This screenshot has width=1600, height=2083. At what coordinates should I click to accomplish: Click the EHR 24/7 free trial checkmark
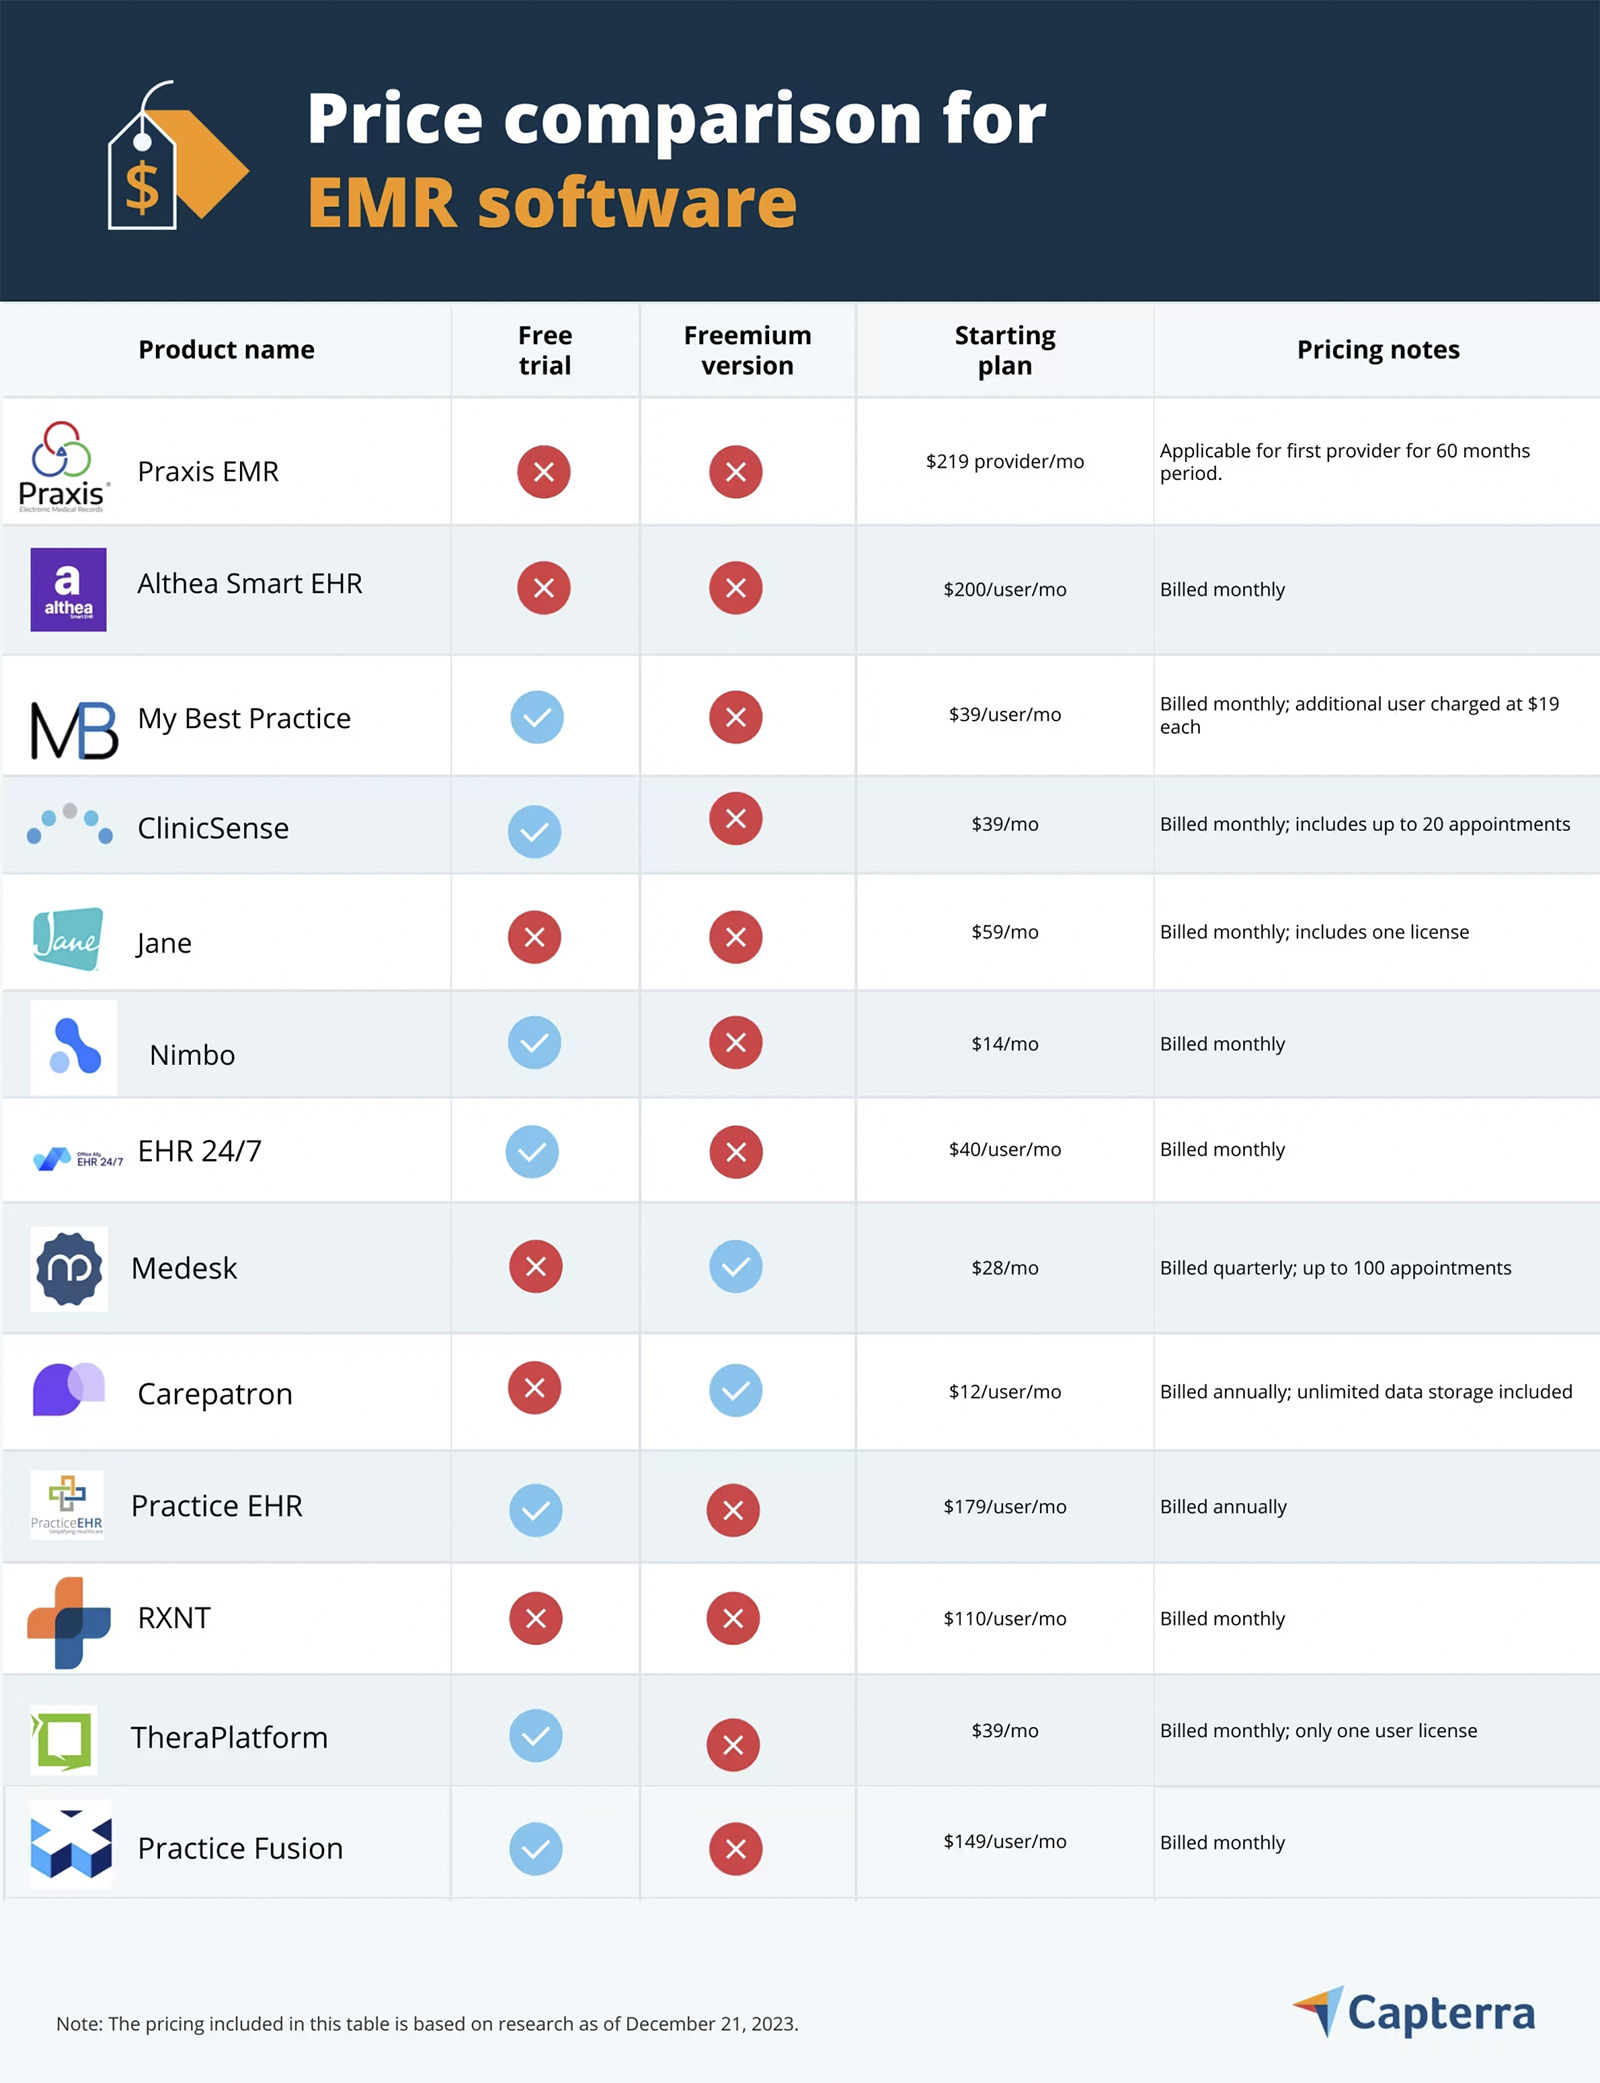533,1151
